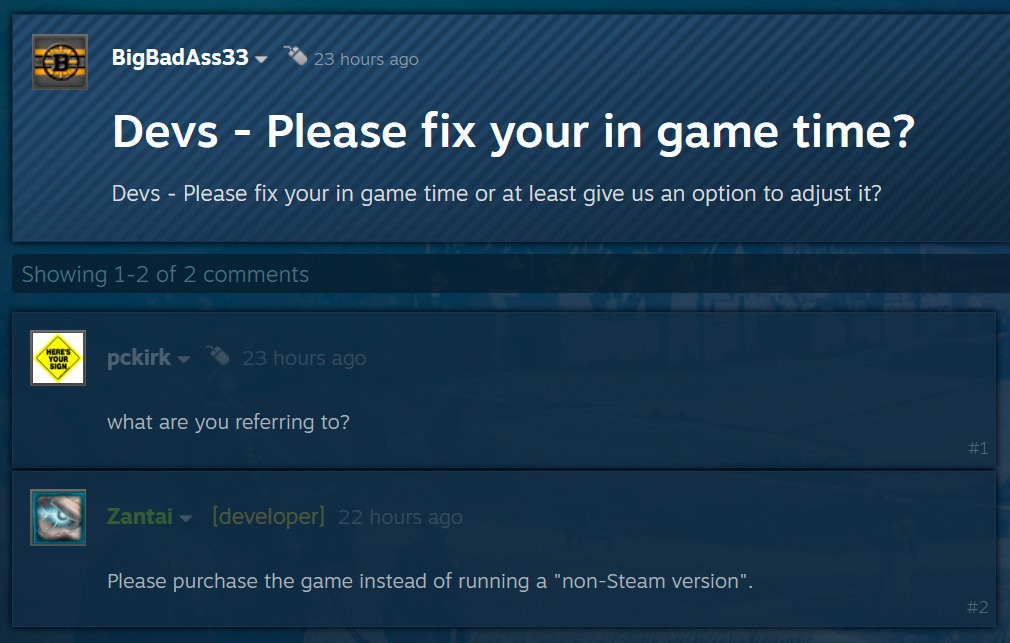This screenshot has width=1010, height=643.
Task: Open the #1 comment permalink
Action: [x=978, y=448]
